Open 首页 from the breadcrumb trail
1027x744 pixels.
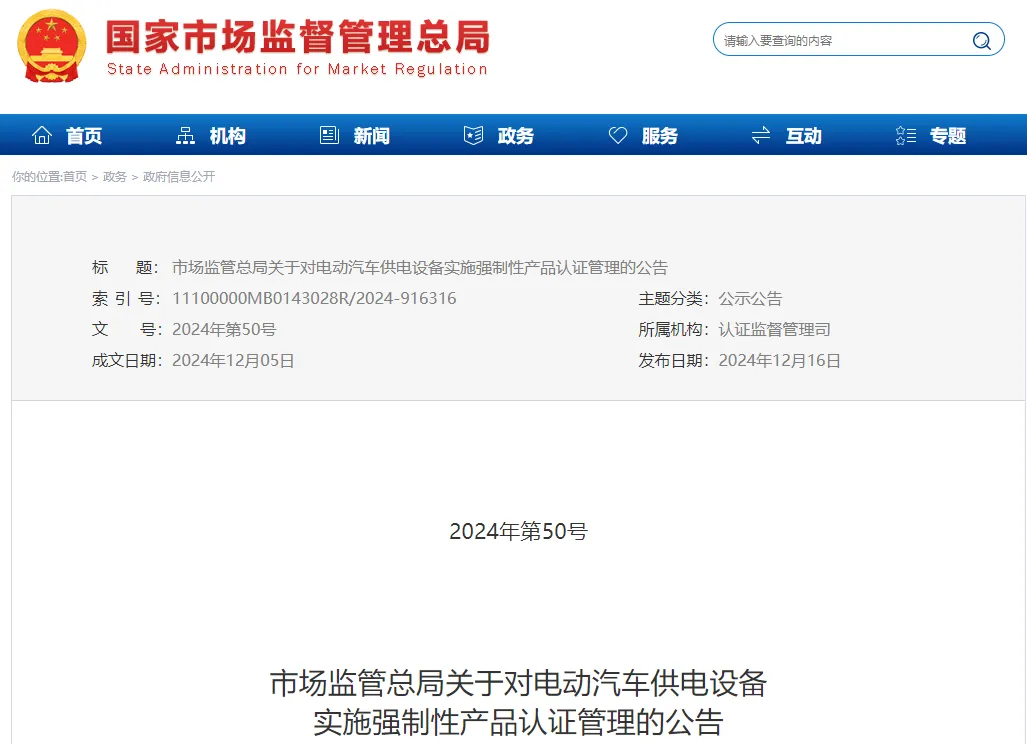pyautogui.click(x=74, y=177)
